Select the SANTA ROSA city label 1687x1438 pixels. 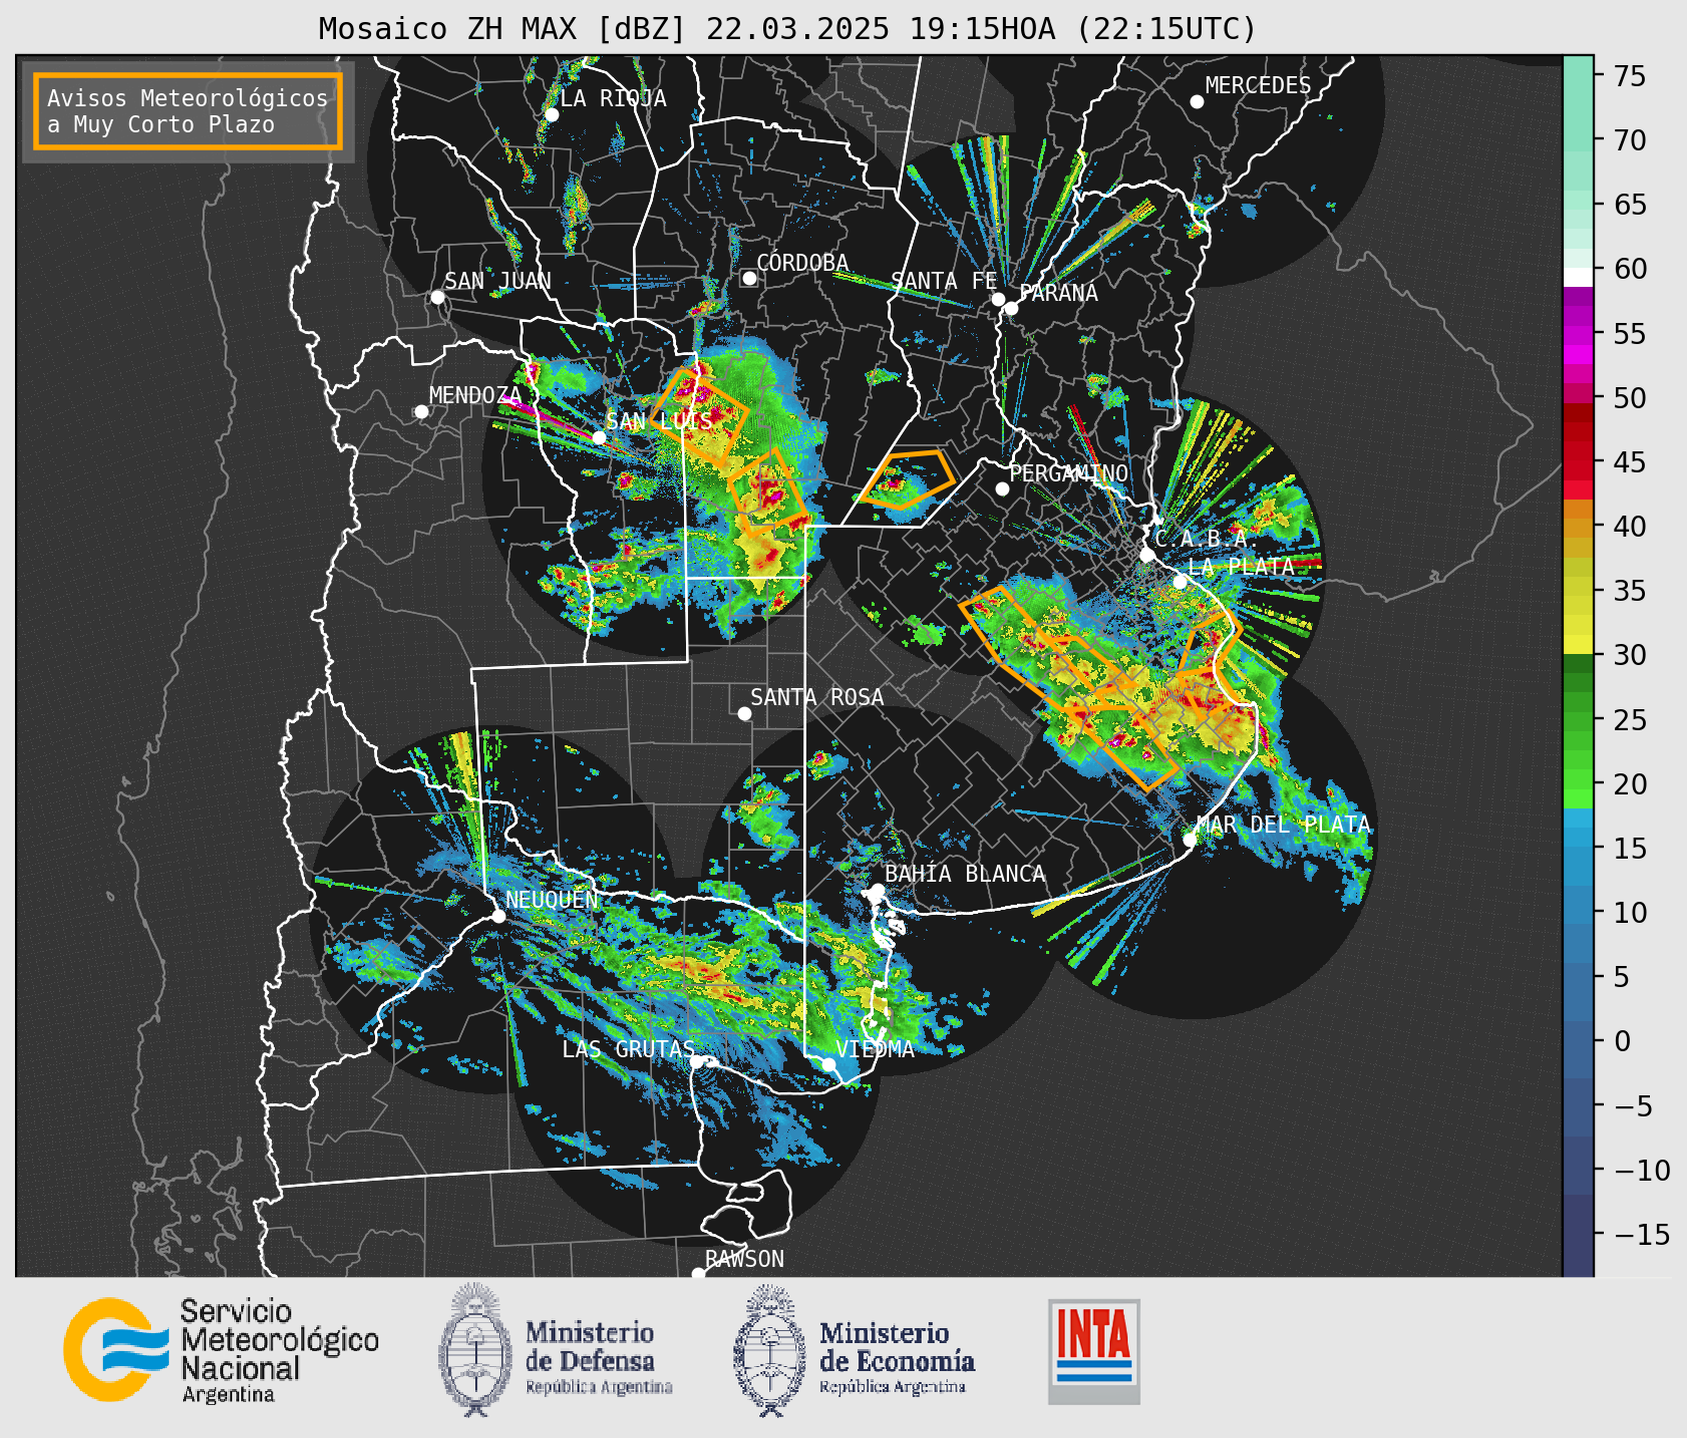[x=817, y=697]
